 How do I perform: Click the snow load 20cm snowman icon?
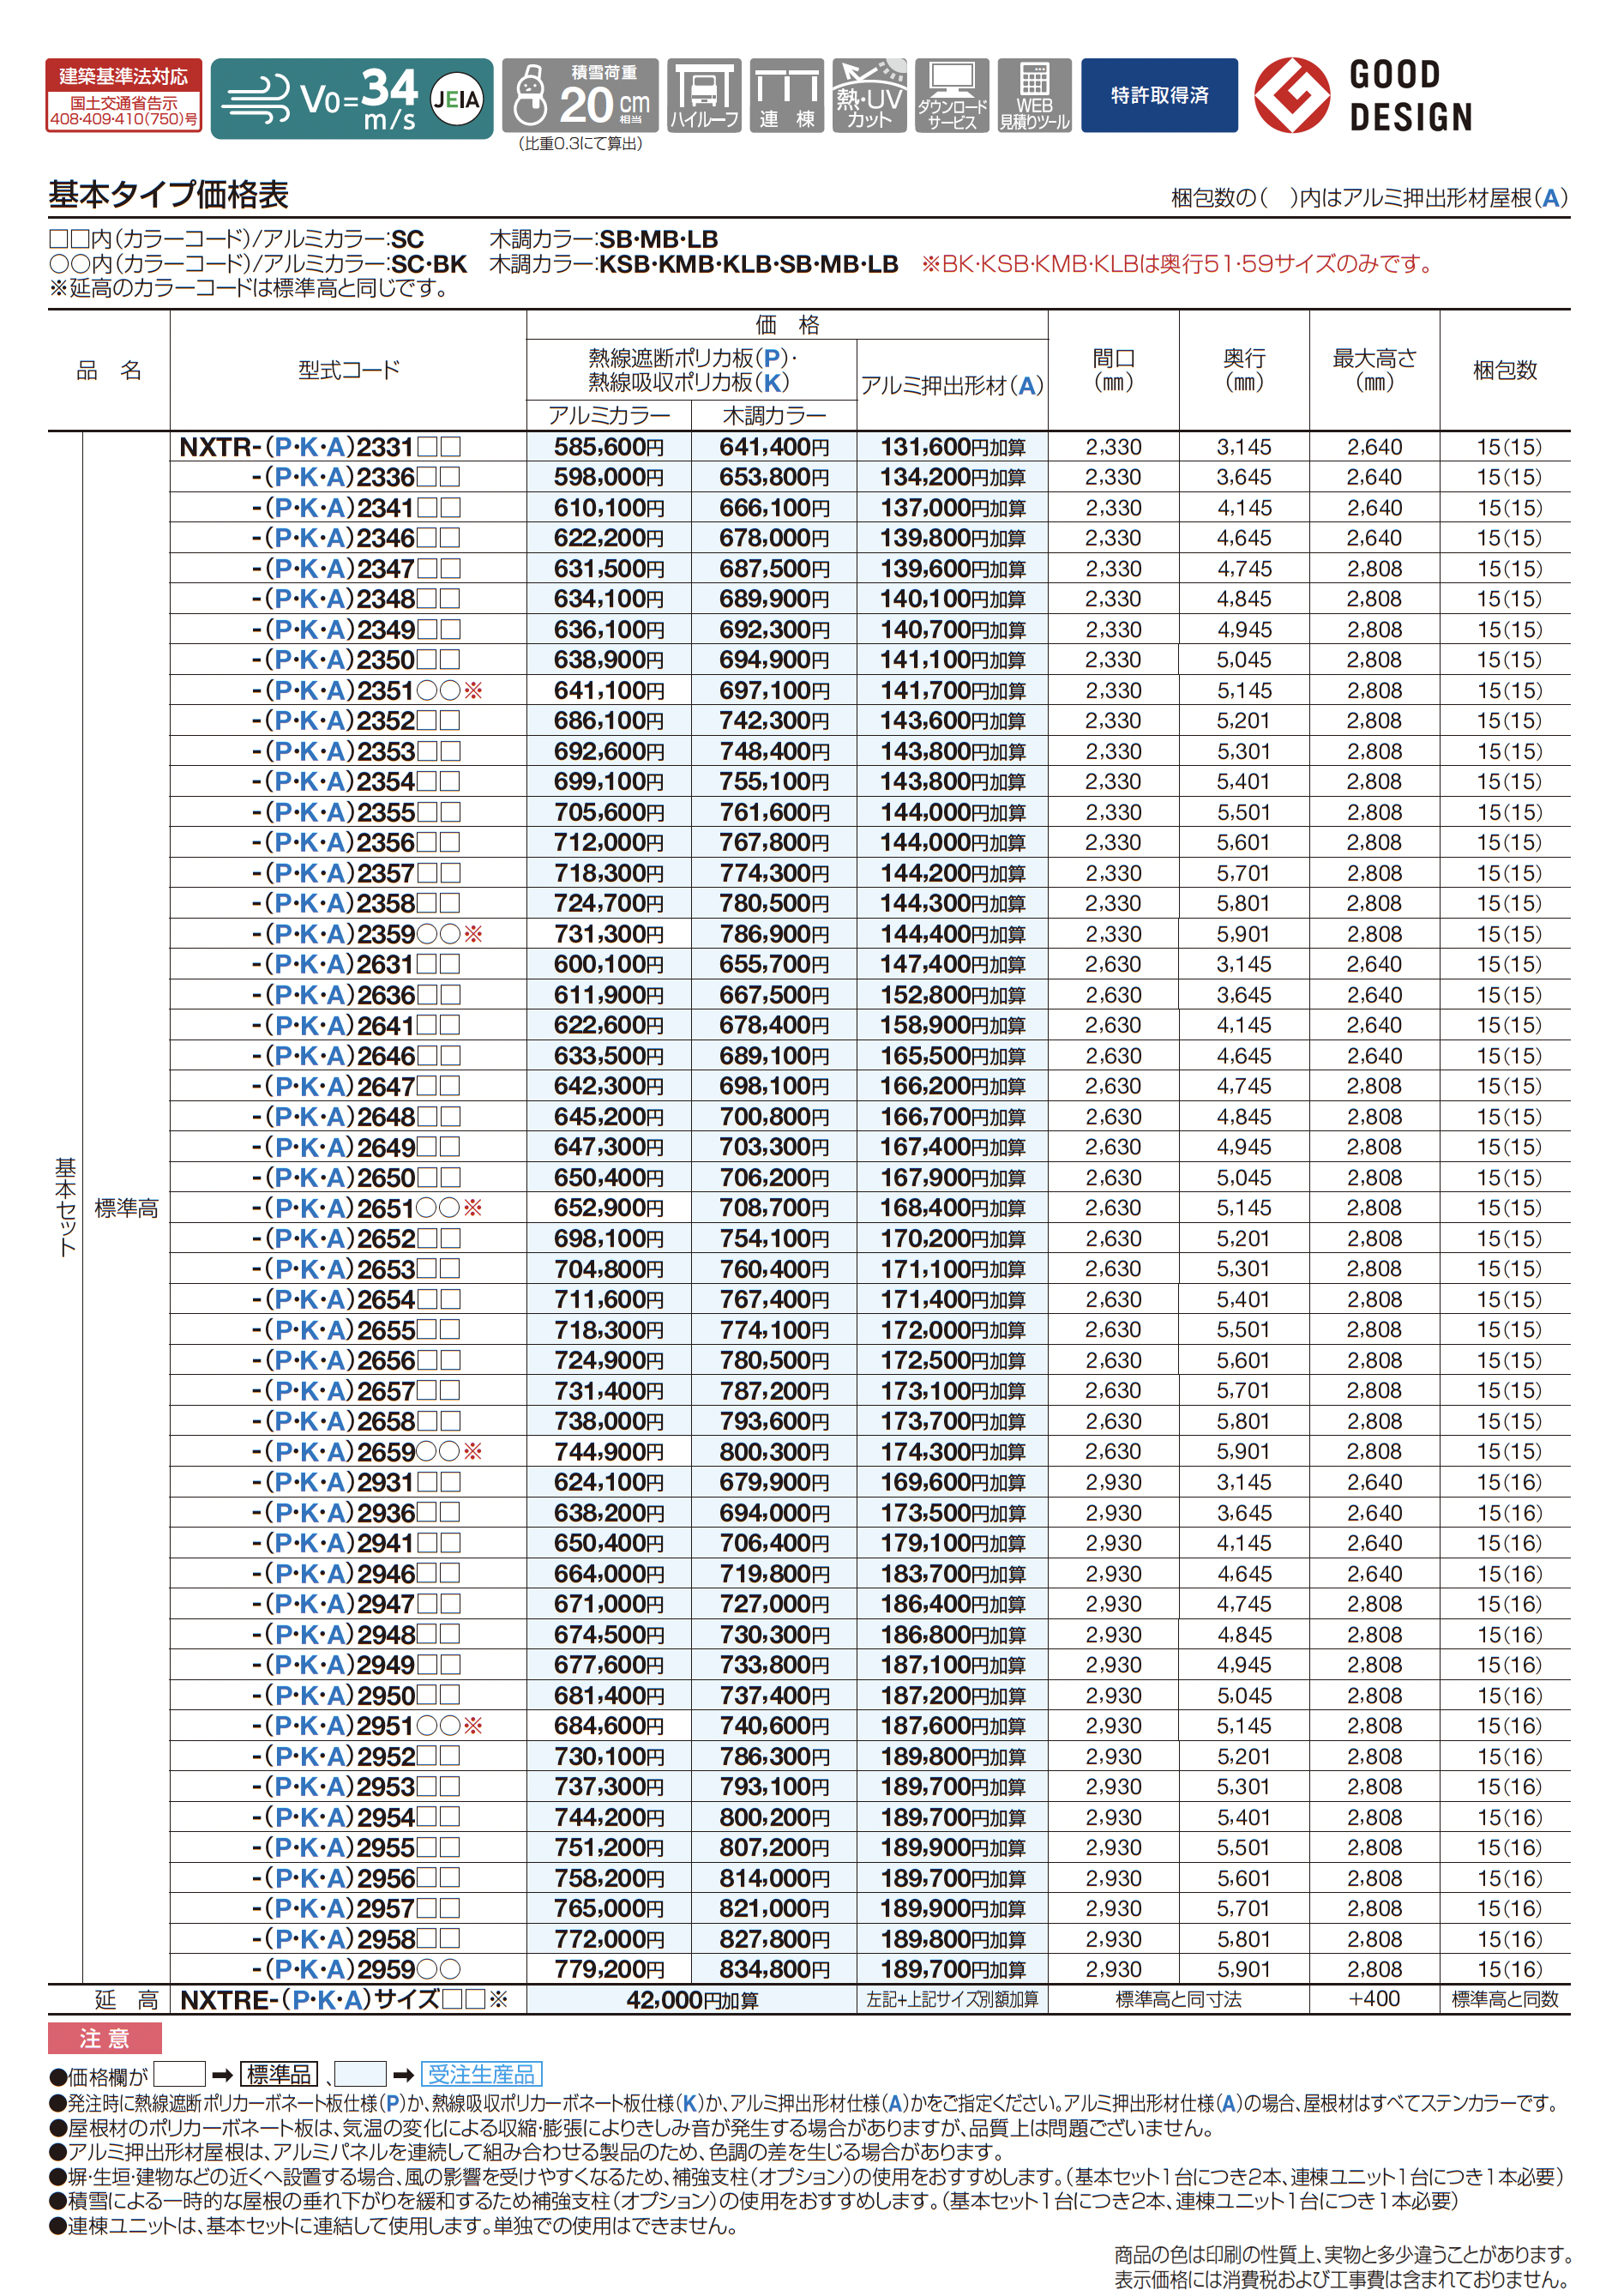pos(529,96)
